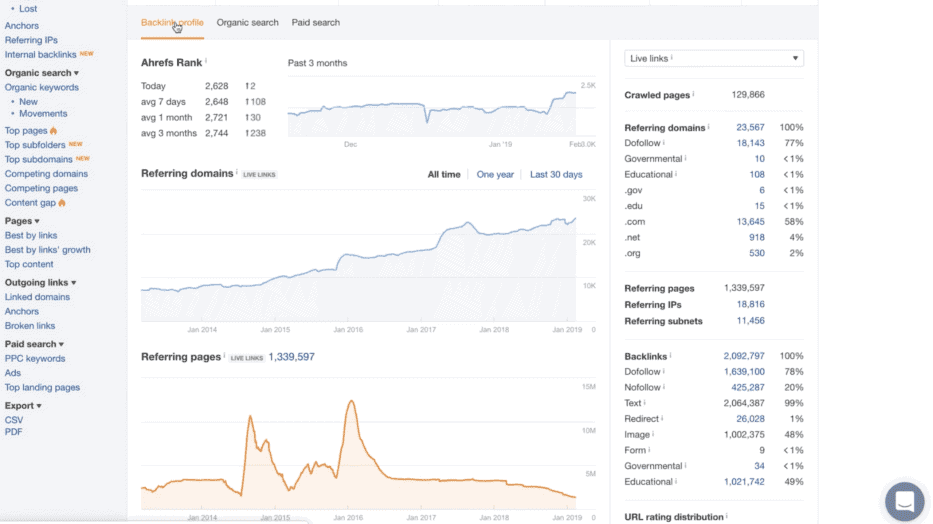Switch to the Backlink profile tab

click(x=172, y=23)
